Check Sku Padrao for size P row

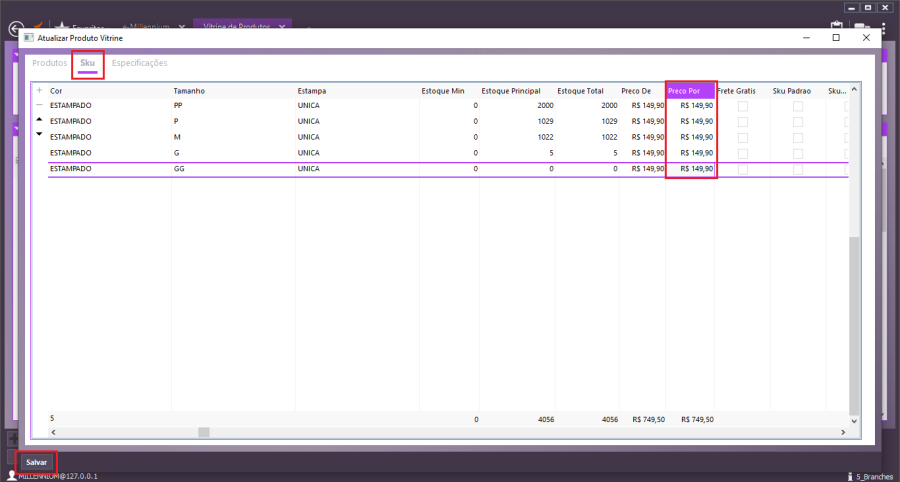pyautogui.click(x=798, y=122)
